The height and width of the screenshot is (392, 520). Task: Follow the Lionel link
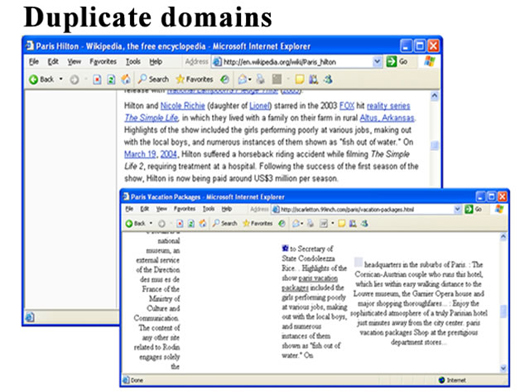(x=259, y=106)
